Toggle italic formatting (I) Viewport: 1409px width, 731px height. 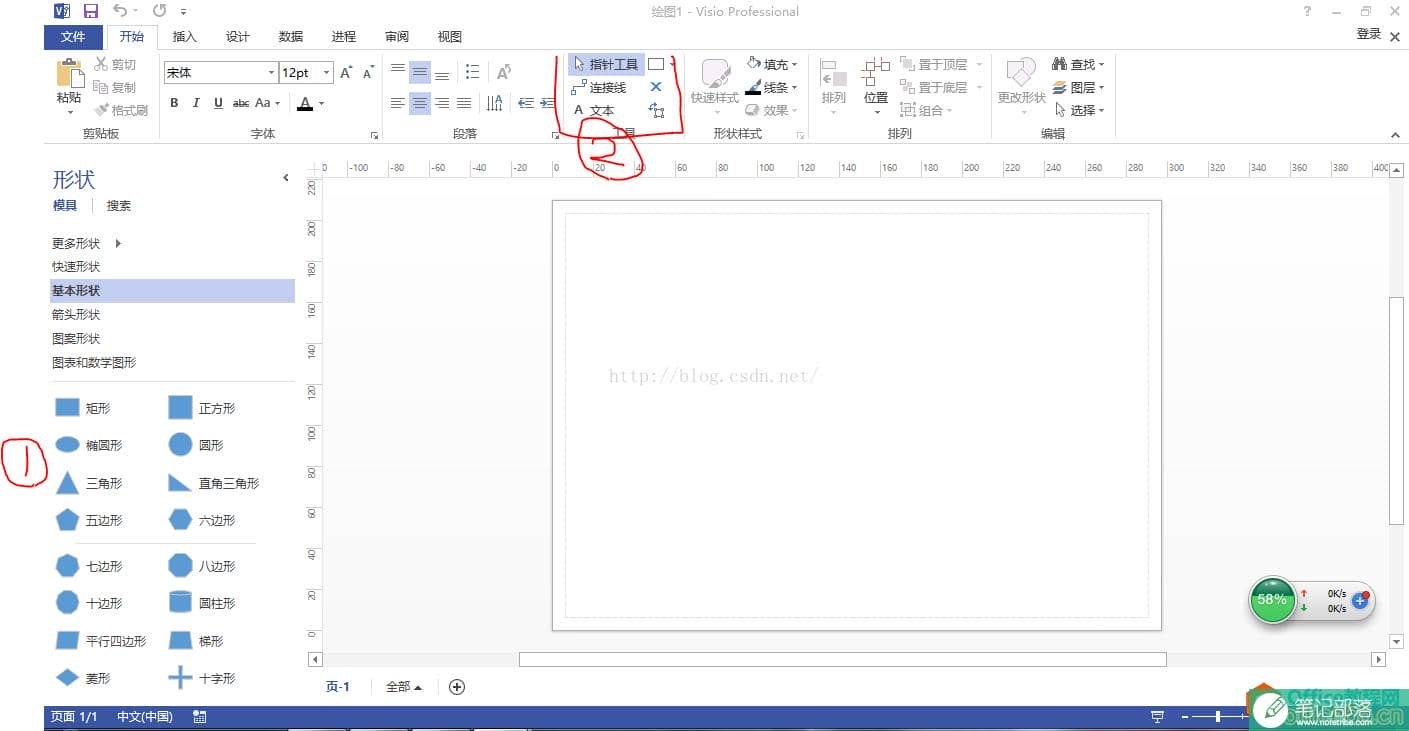pos(196,103)
